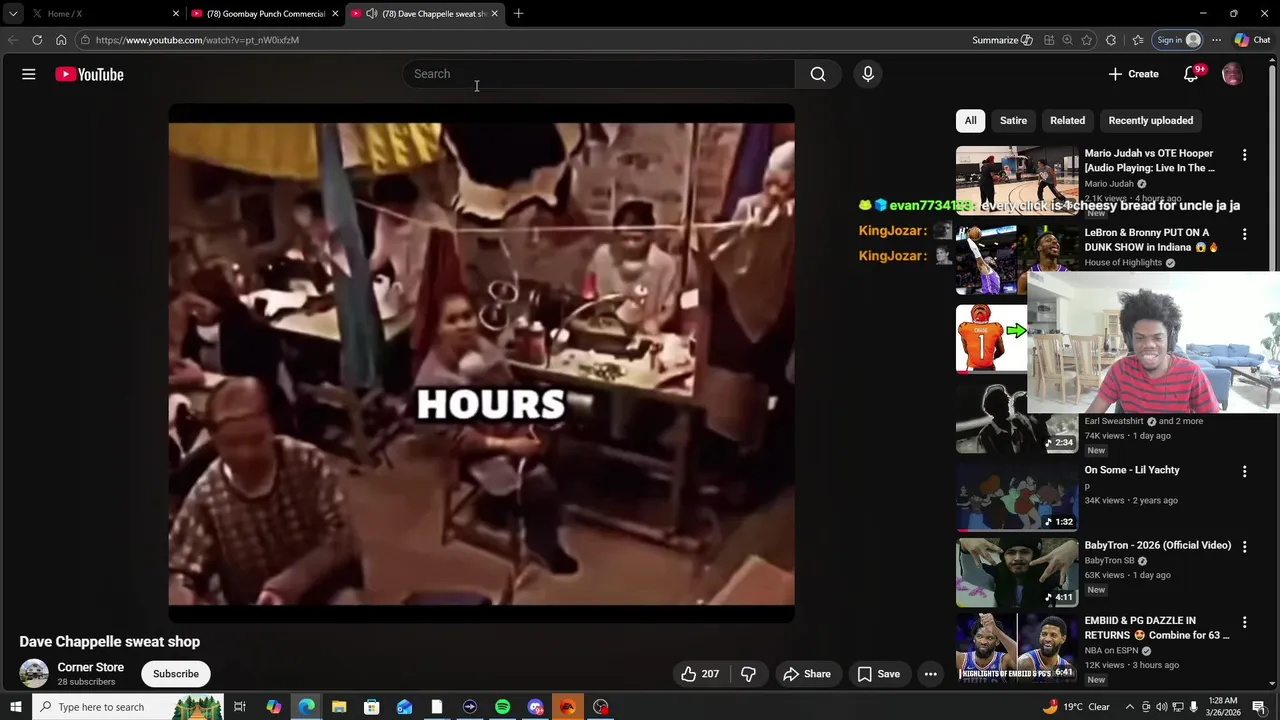Screen dimensions: 1280x720
Task: Click Sign in in the browser toolbar
Action: coord(1177,40)
